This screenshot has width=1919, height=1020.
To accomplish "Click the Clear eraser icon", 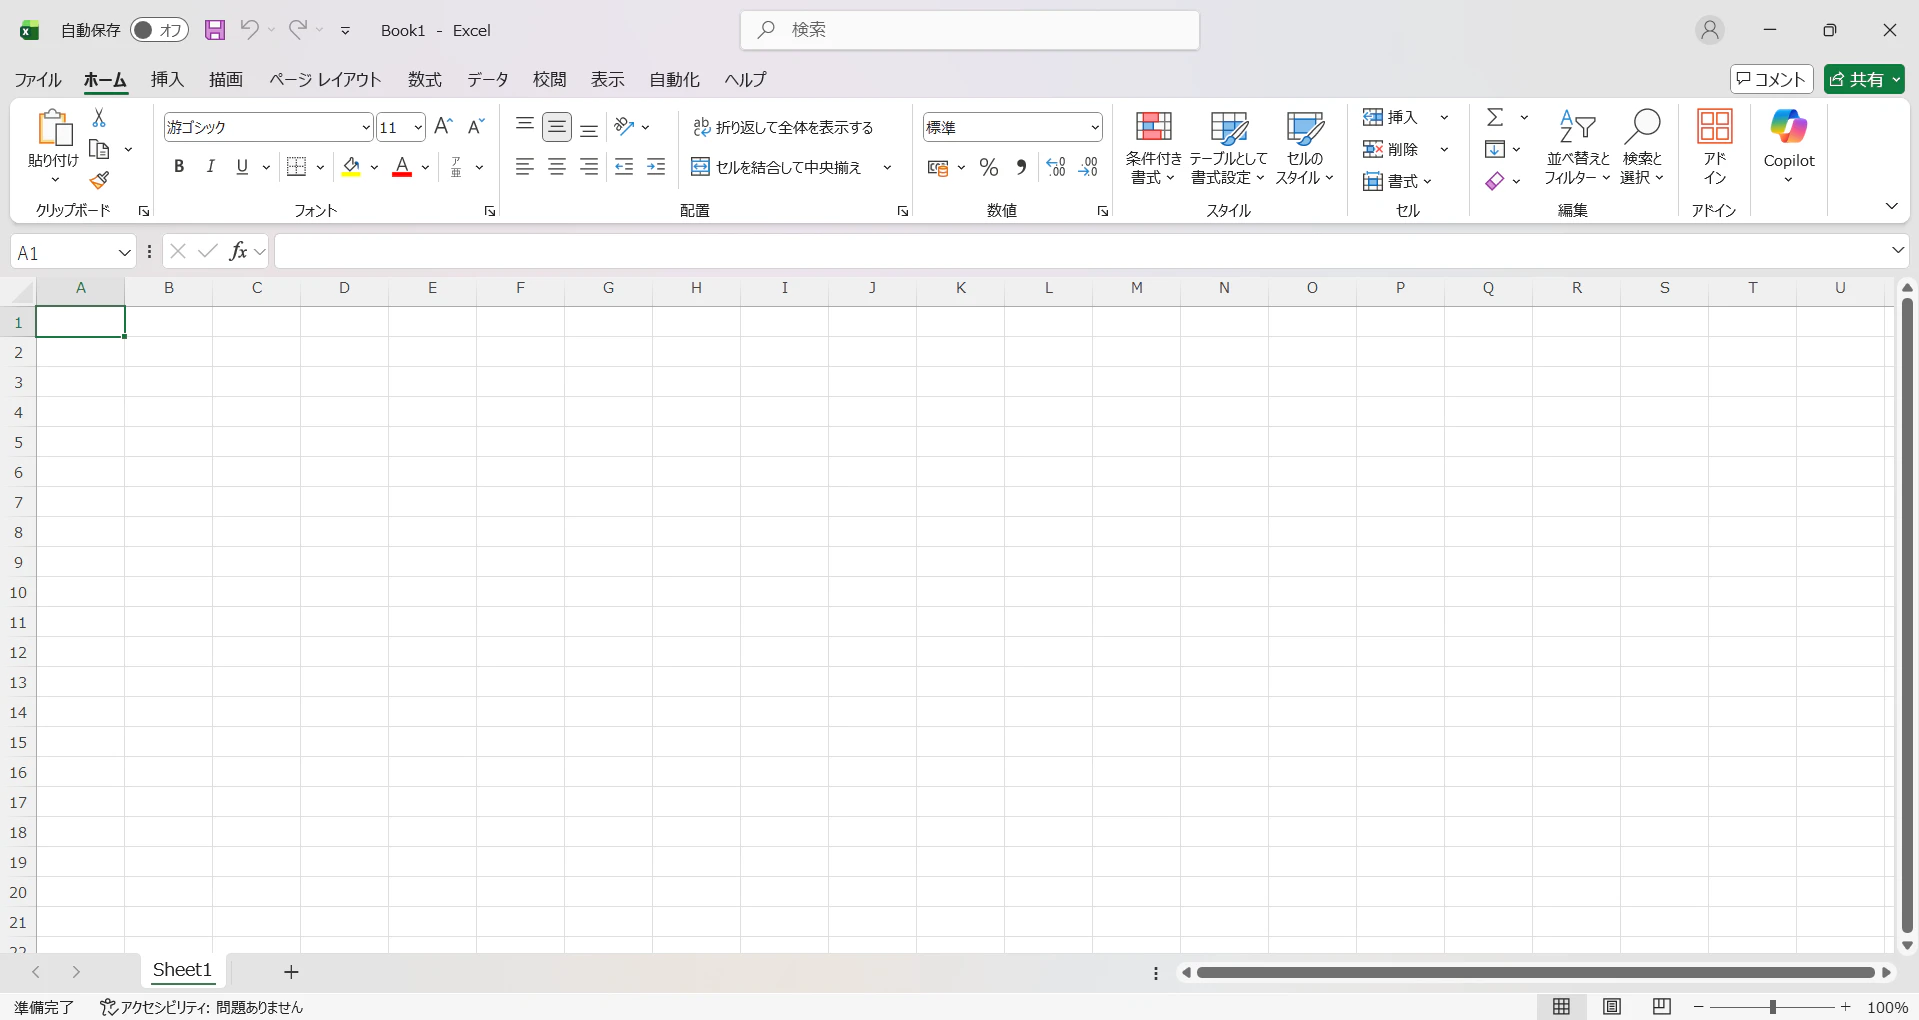I will 1495,181.
